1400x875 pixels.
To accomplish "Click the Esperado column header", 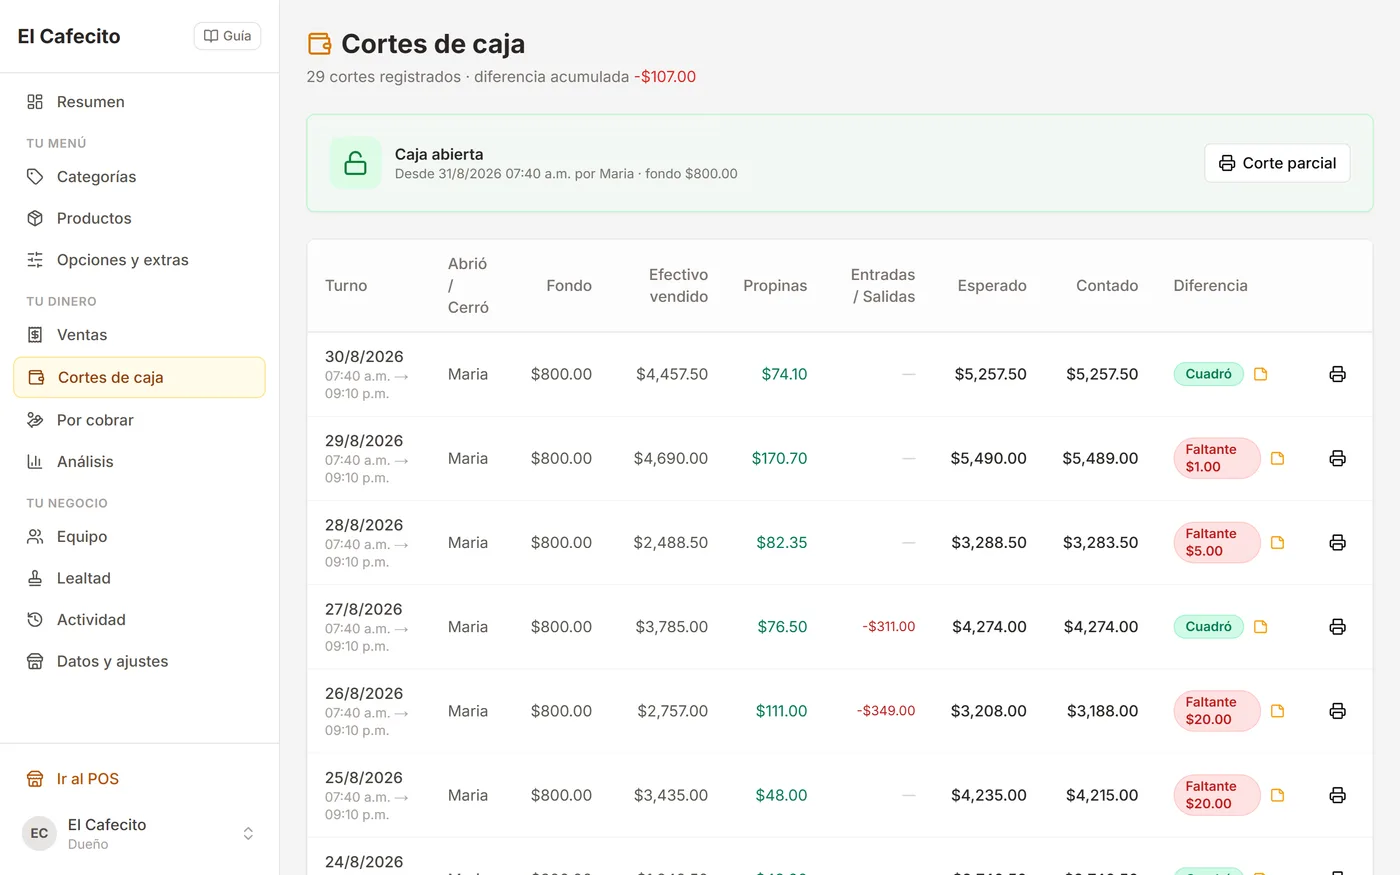I will 992,286.
